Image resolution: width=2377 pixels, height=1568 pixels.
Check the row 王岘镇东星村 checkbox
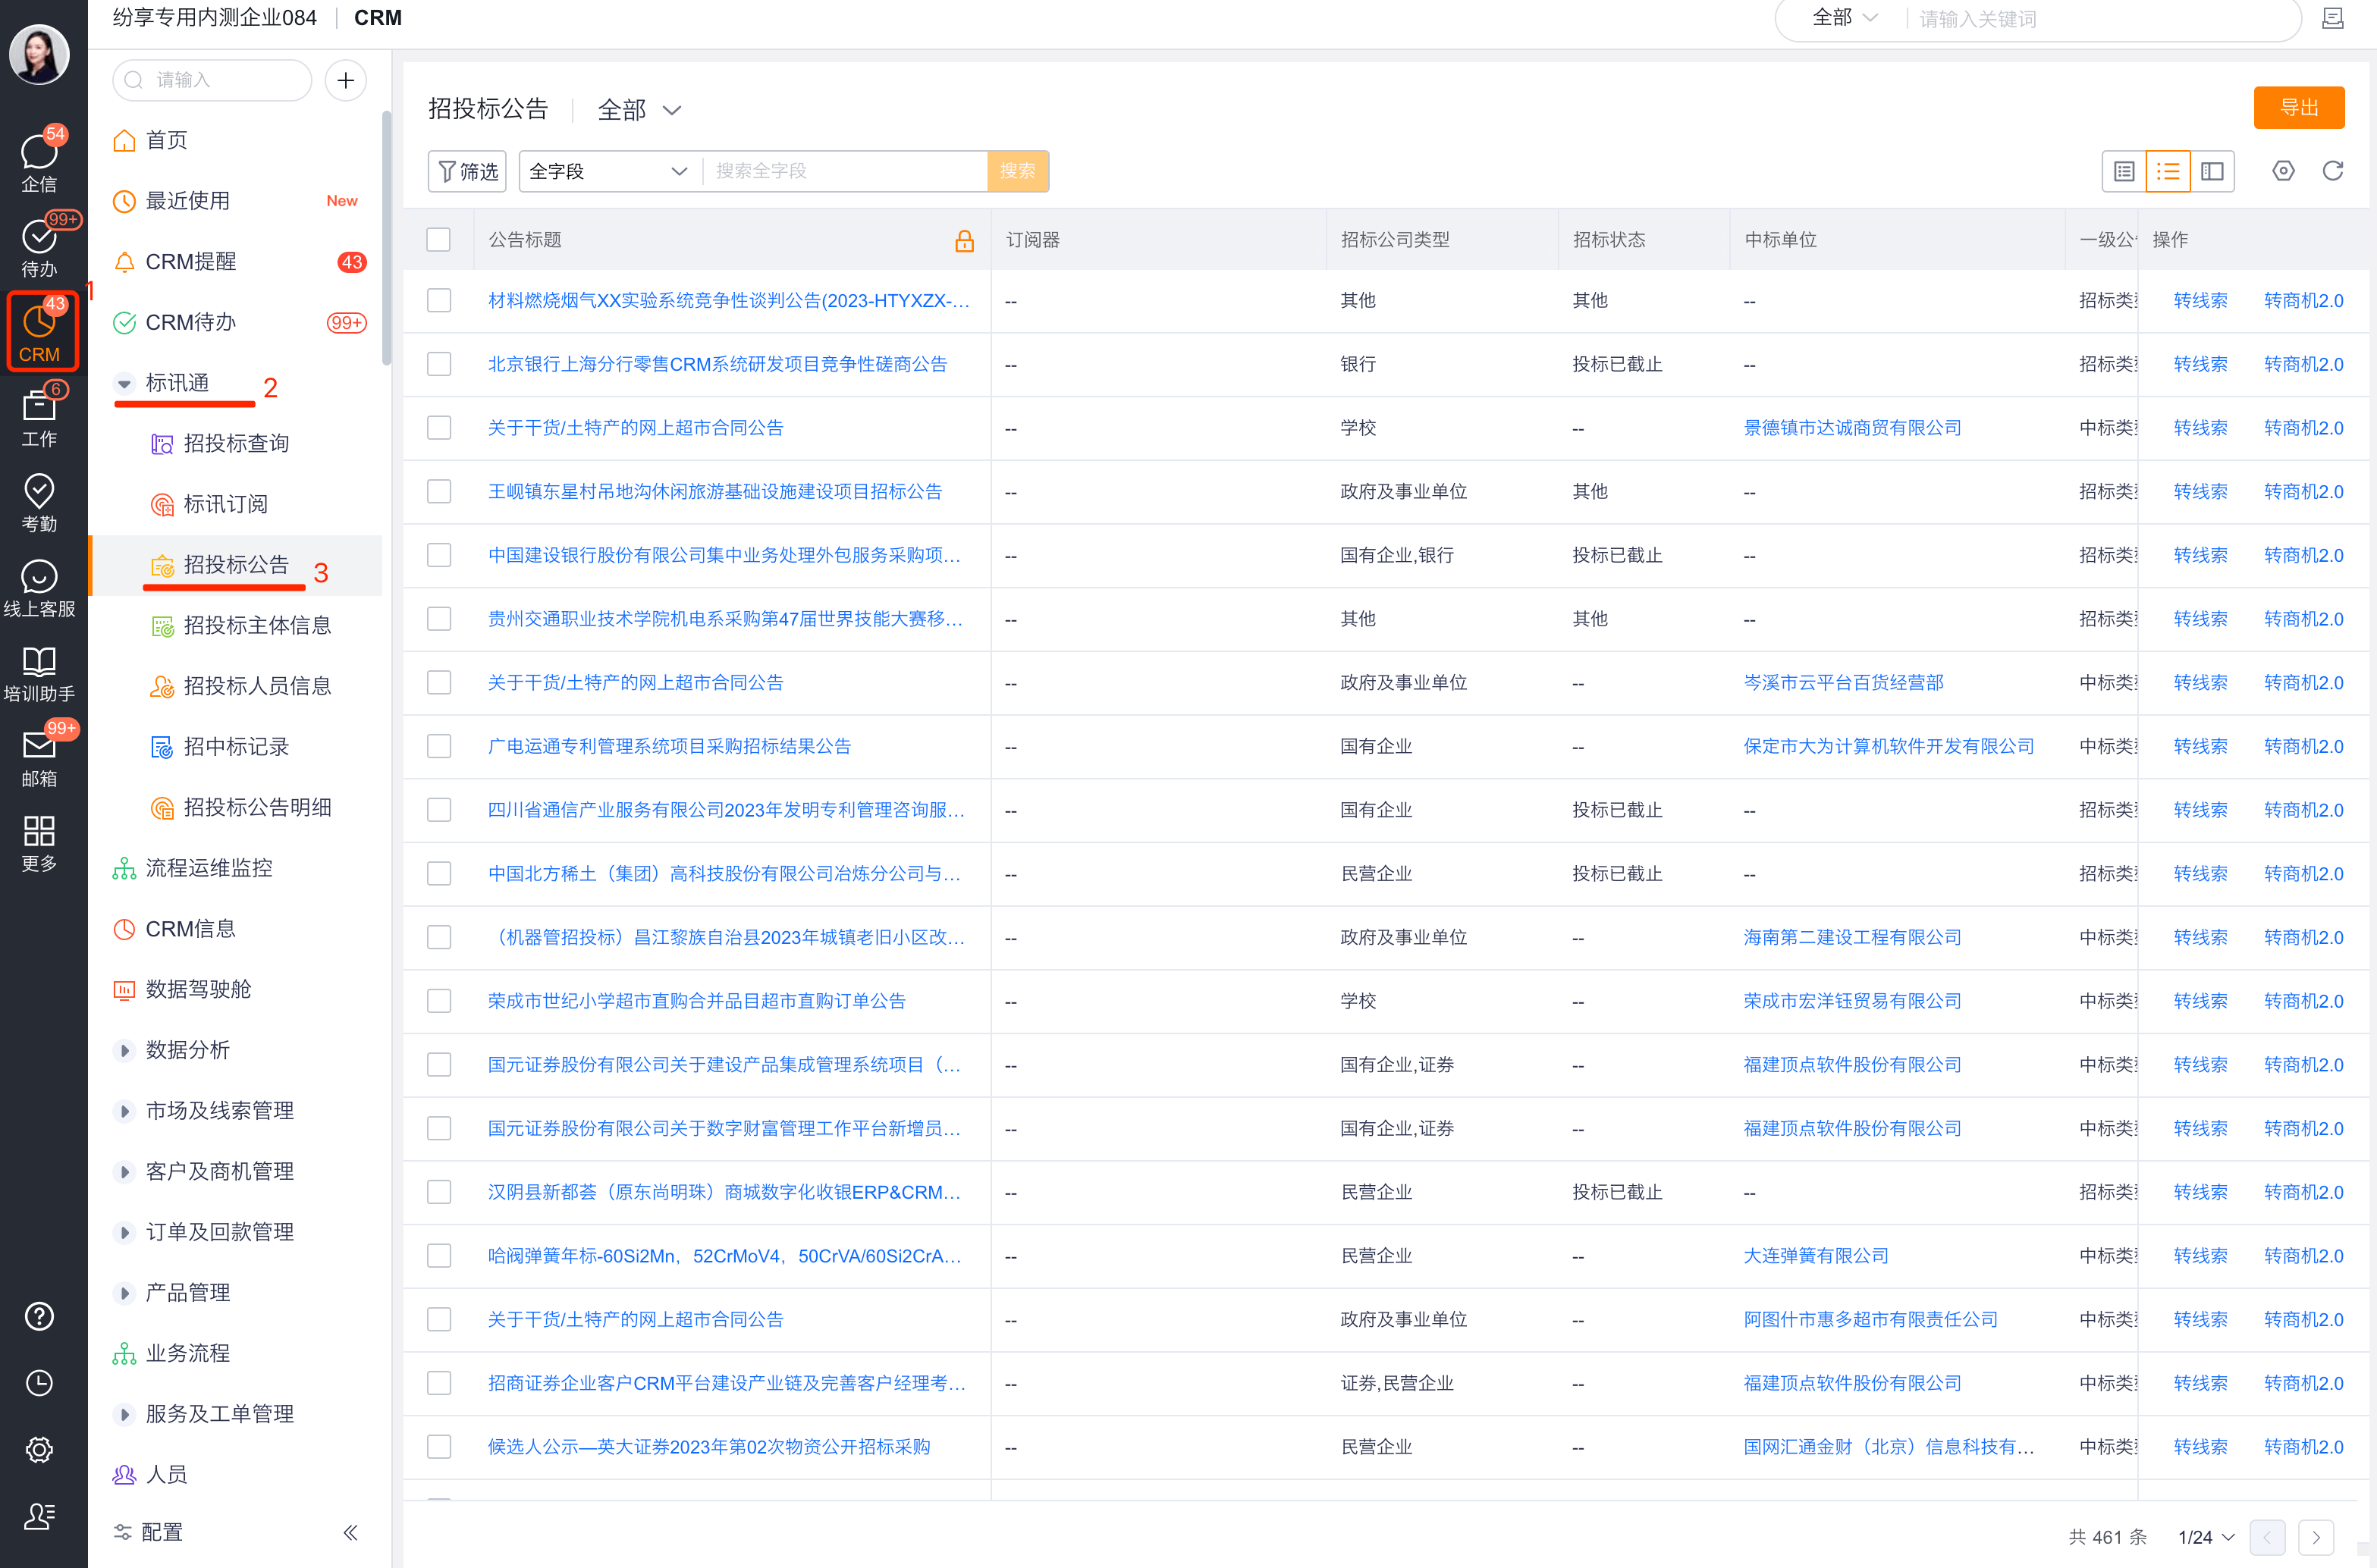[438, 491]
